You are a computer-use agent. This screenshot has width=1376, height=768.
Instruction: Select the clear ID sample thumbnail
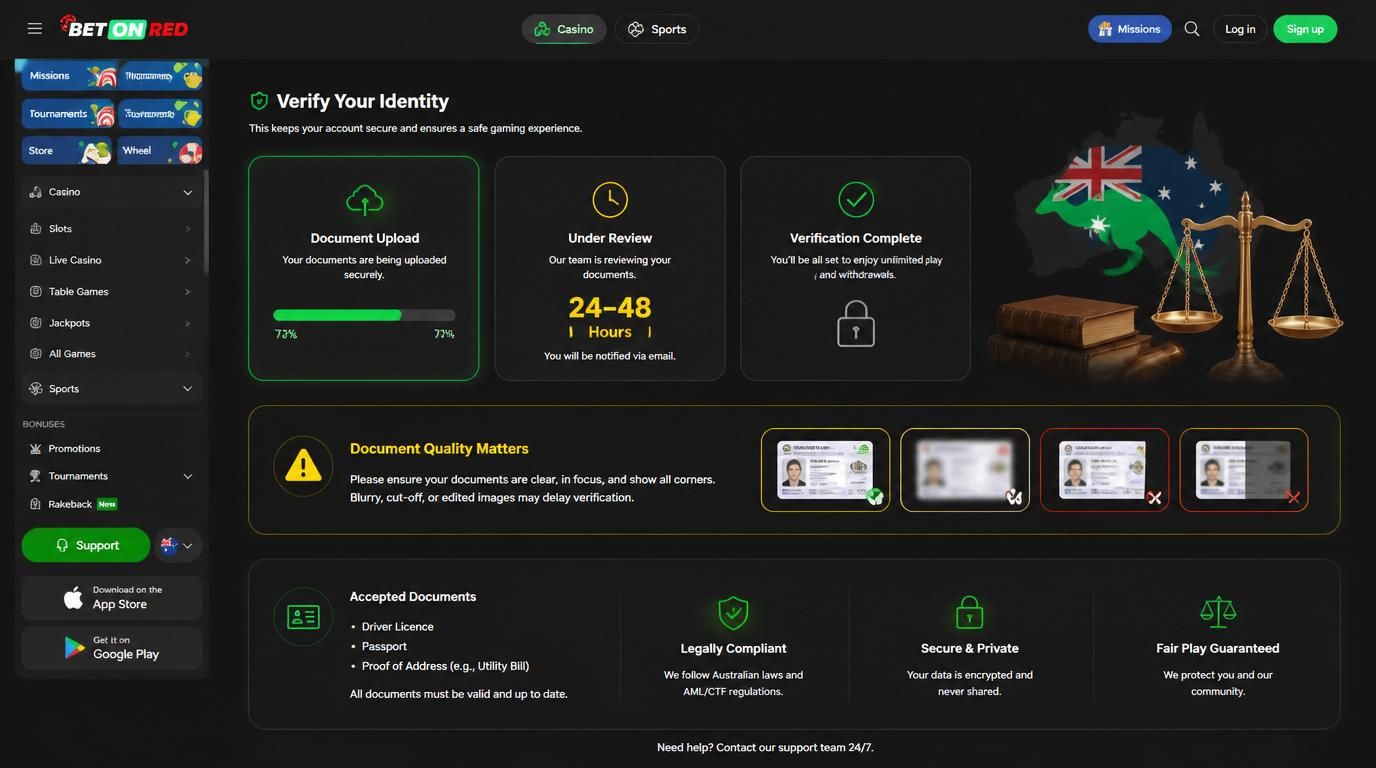(826, 470)
